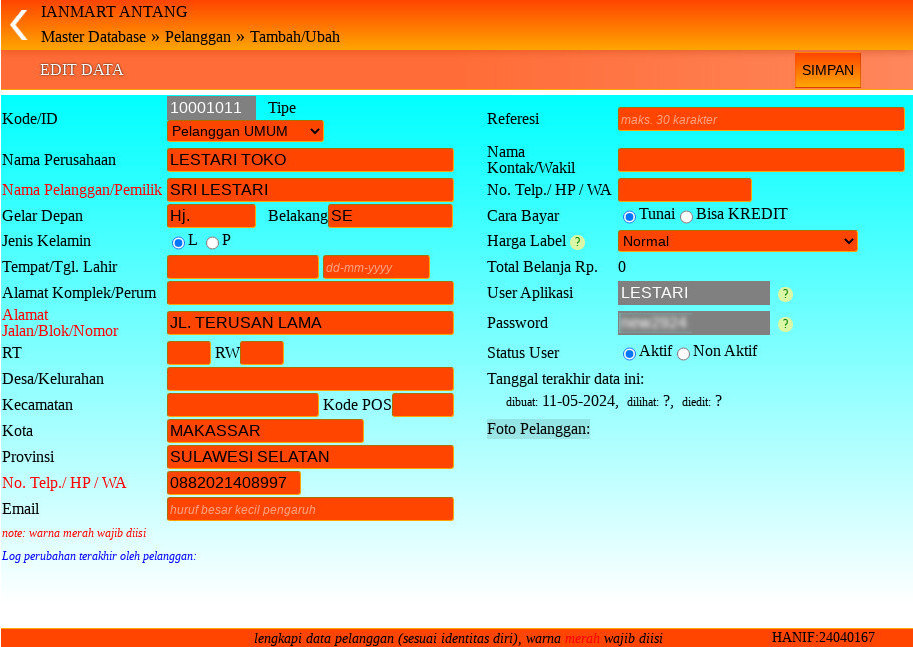Screen dimensions: 913x647
Task: Click the Foto Pelanggan label
Action: pyautogui.click(x=538, y=429)
